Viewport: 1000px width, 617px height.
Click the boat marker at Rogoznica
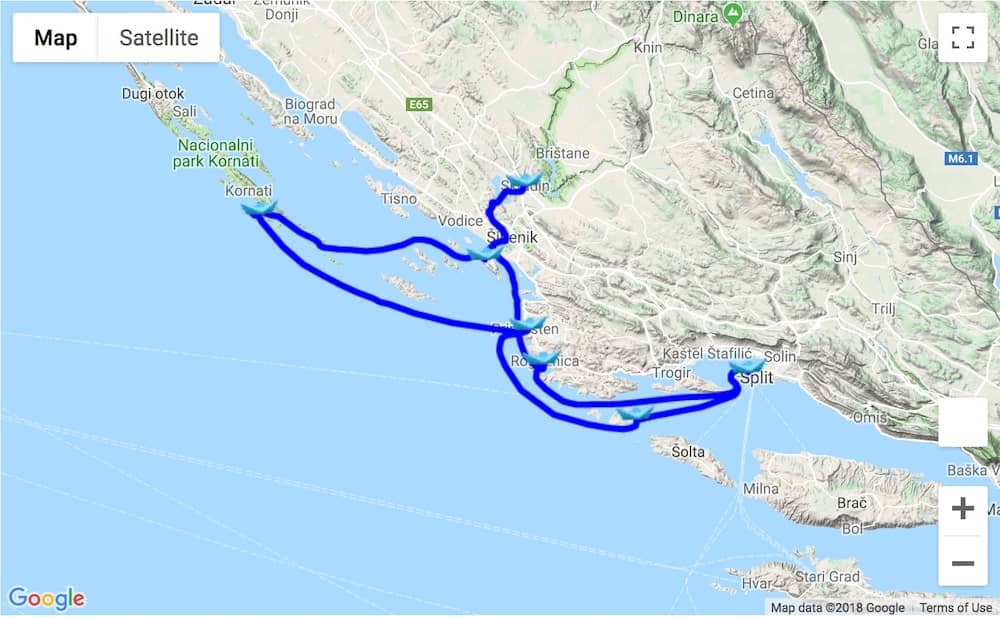542,359
